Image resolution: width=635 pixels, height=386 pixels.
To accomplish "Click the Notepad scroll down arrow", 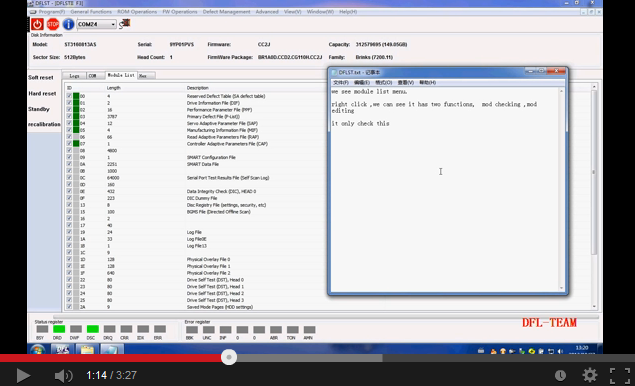I will point(561,288).
